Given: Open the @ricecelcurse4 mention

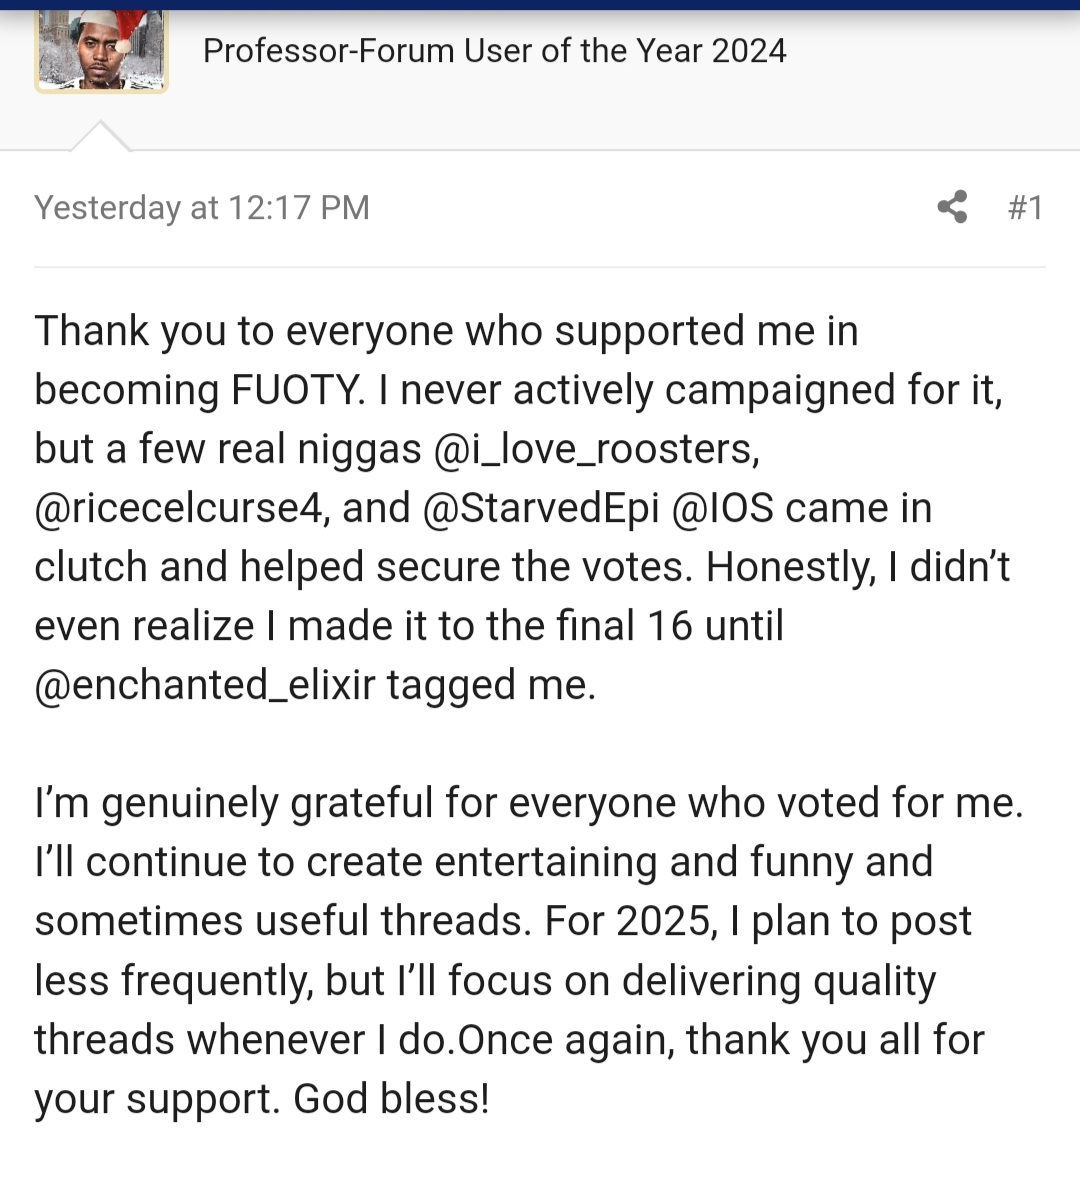Looking at the screenshot, I should (180, 508).
